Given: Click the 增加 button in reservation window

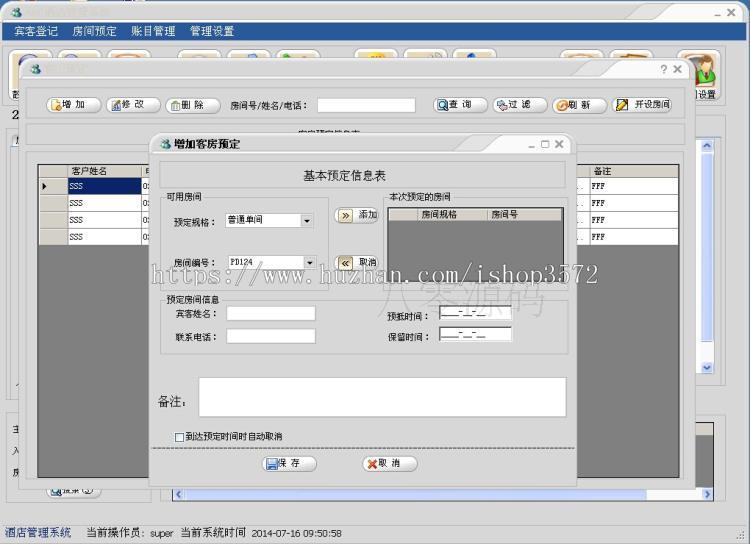Looking at the screenshot, I should coord(74,105).
